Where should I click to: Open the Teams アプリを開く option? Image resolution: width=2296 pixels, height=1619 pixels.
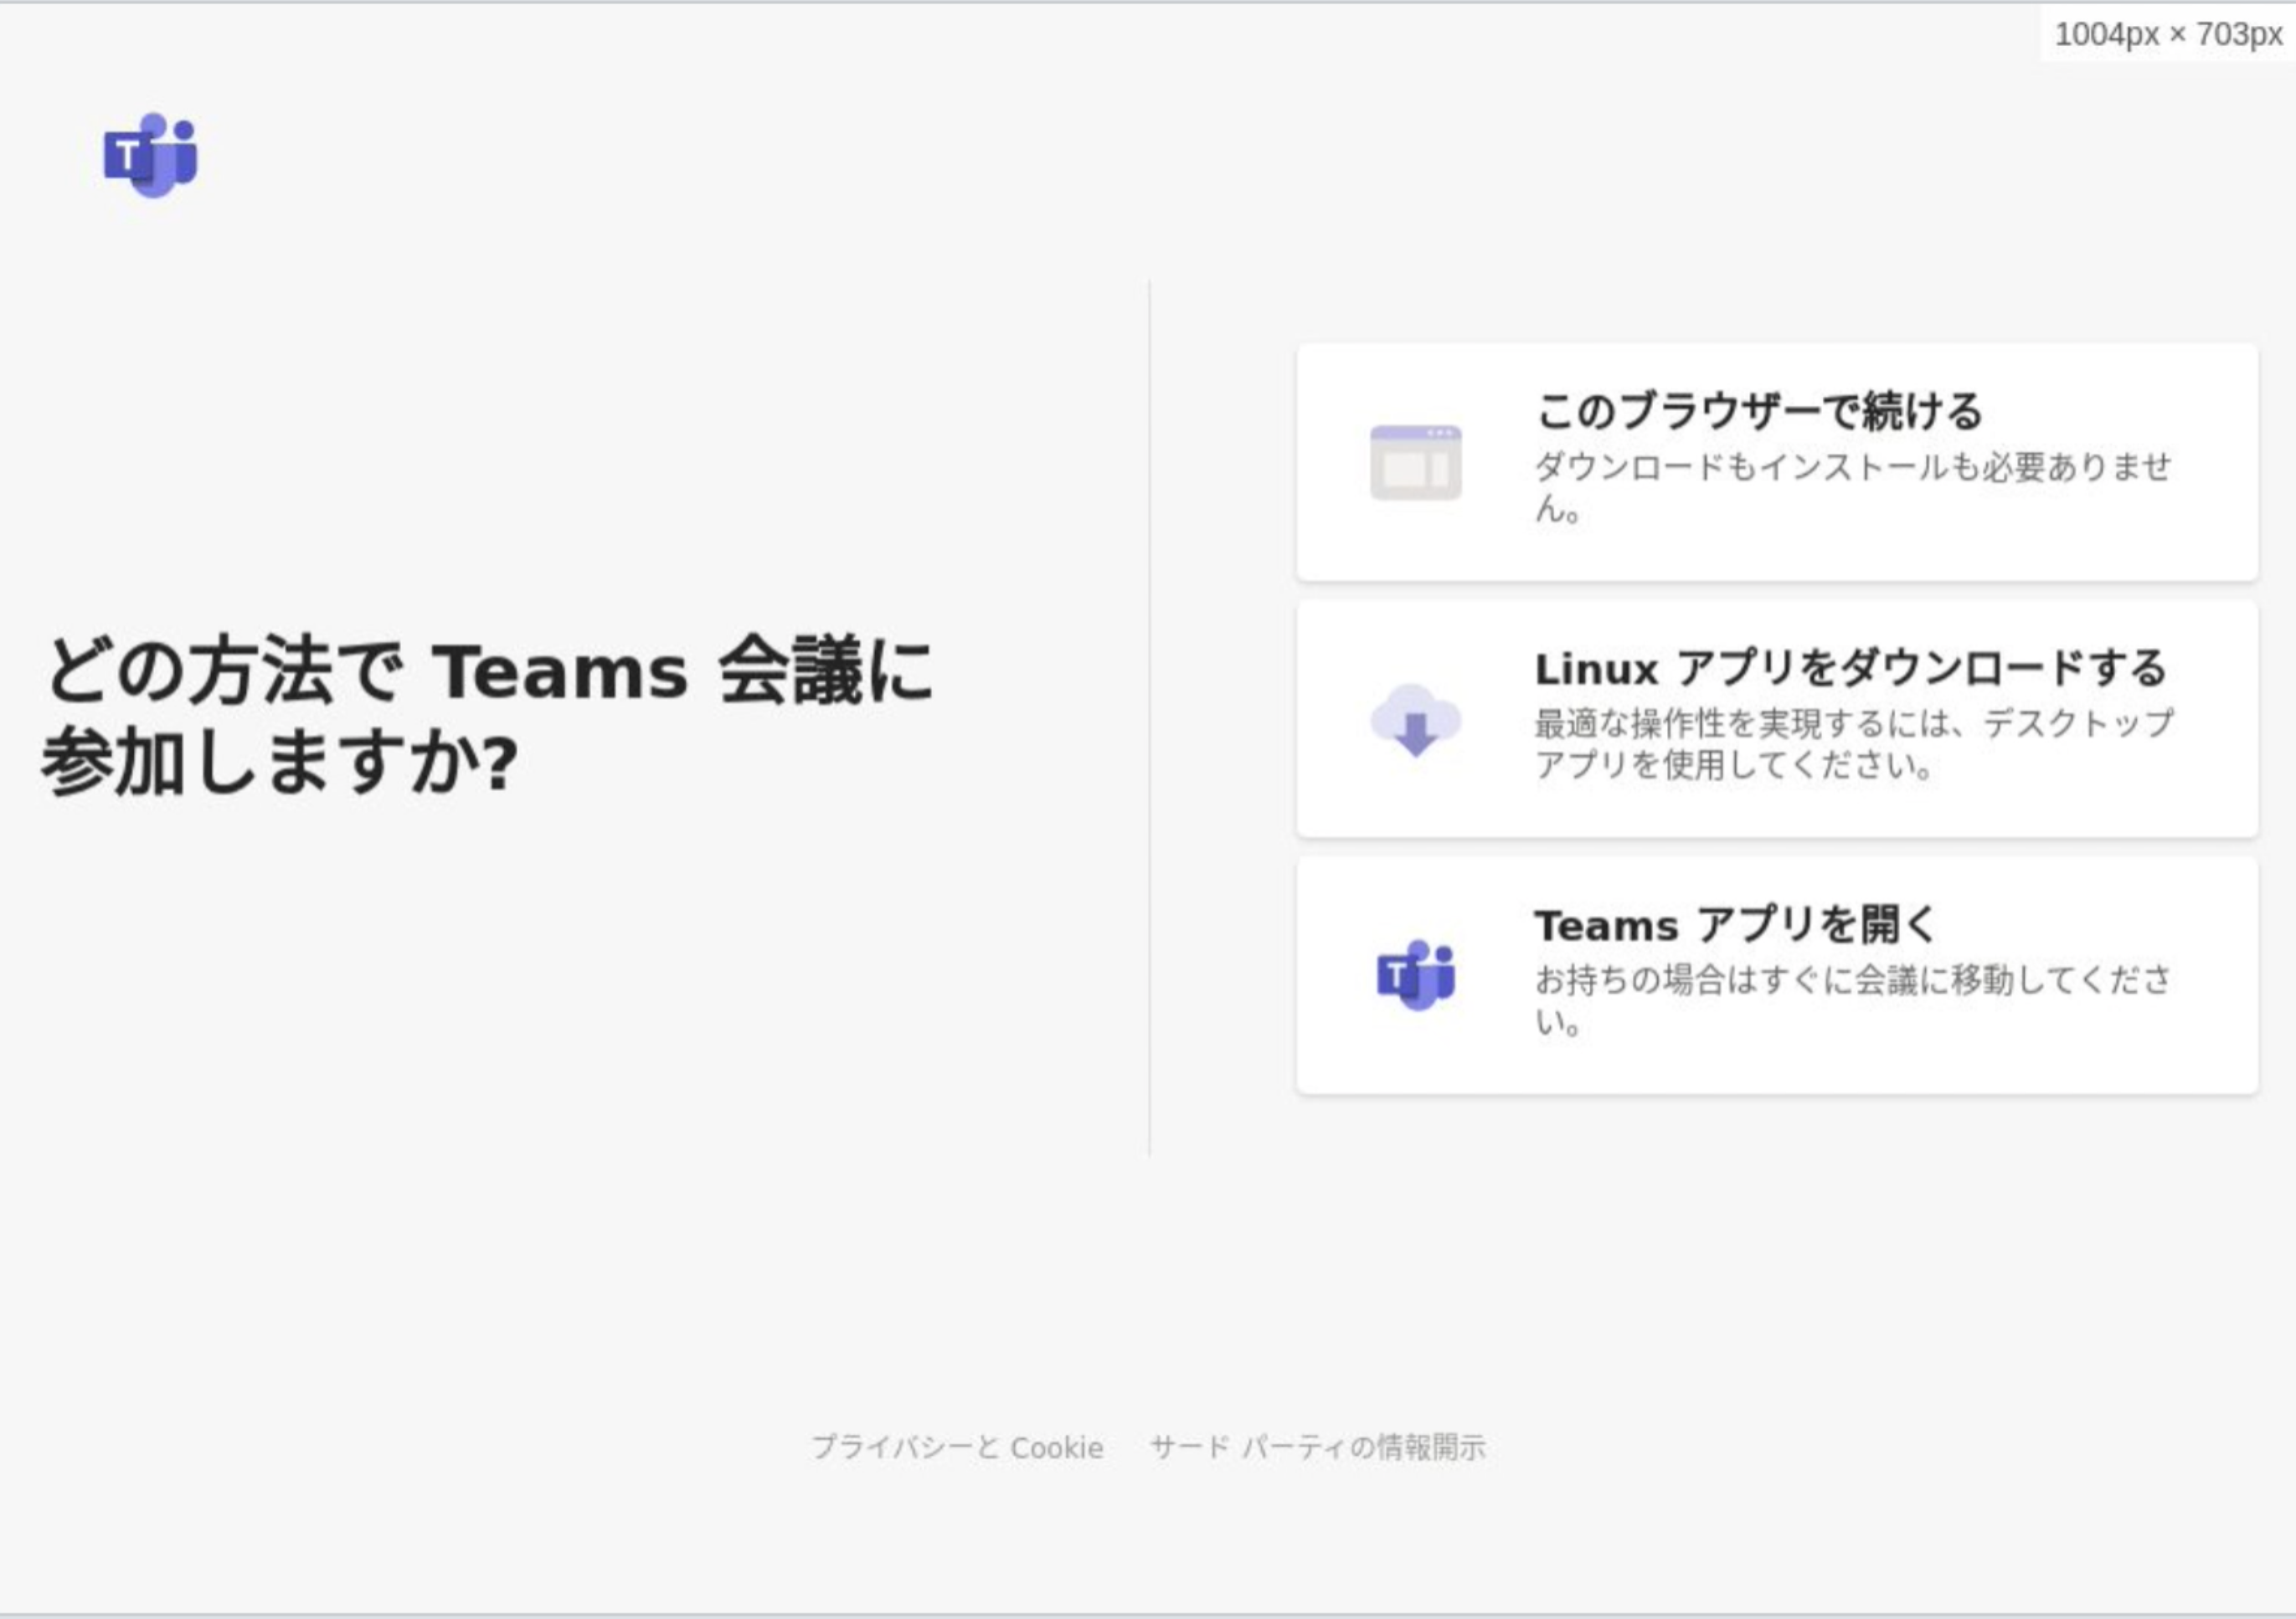(x=1777, y=975)
